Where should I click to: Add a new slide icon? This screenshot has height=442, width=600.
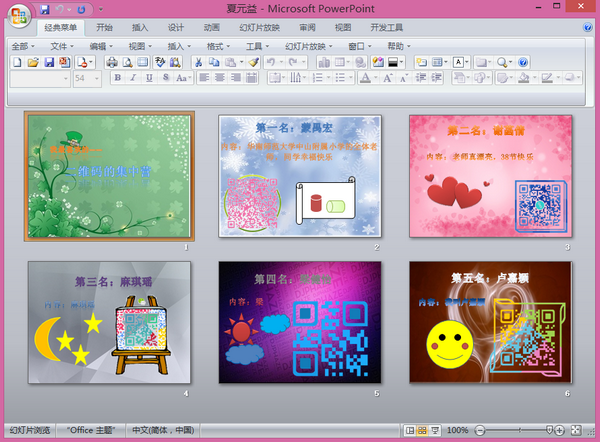point(422,62)
